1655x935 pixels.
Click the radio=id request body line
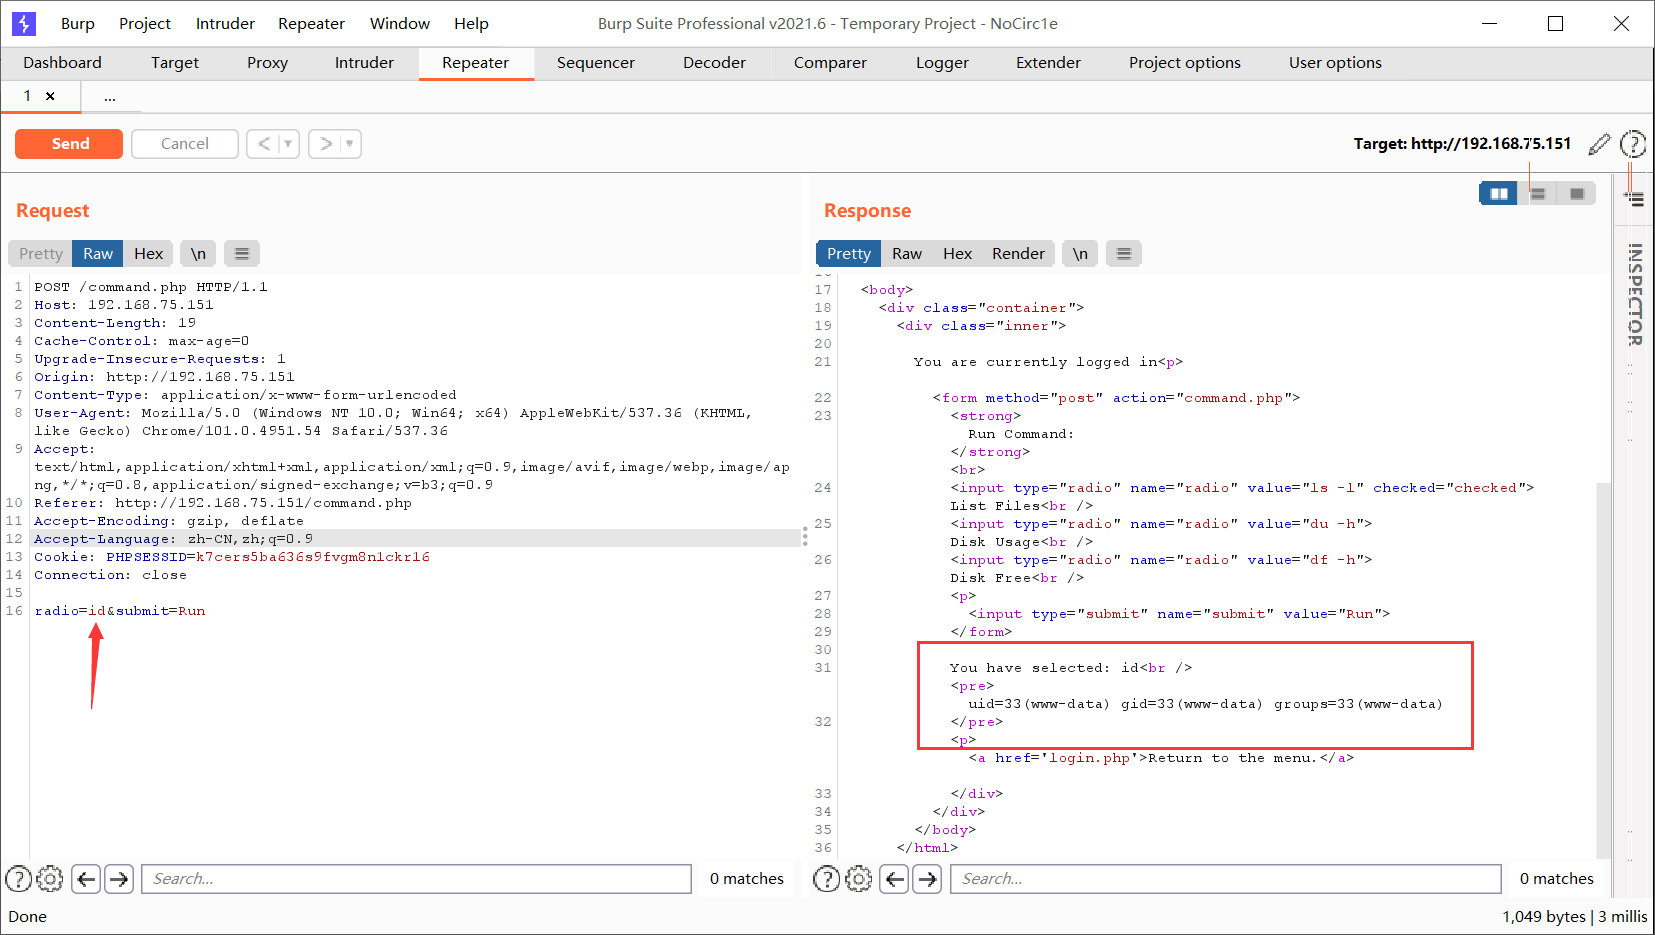click(x=120, y=611)
